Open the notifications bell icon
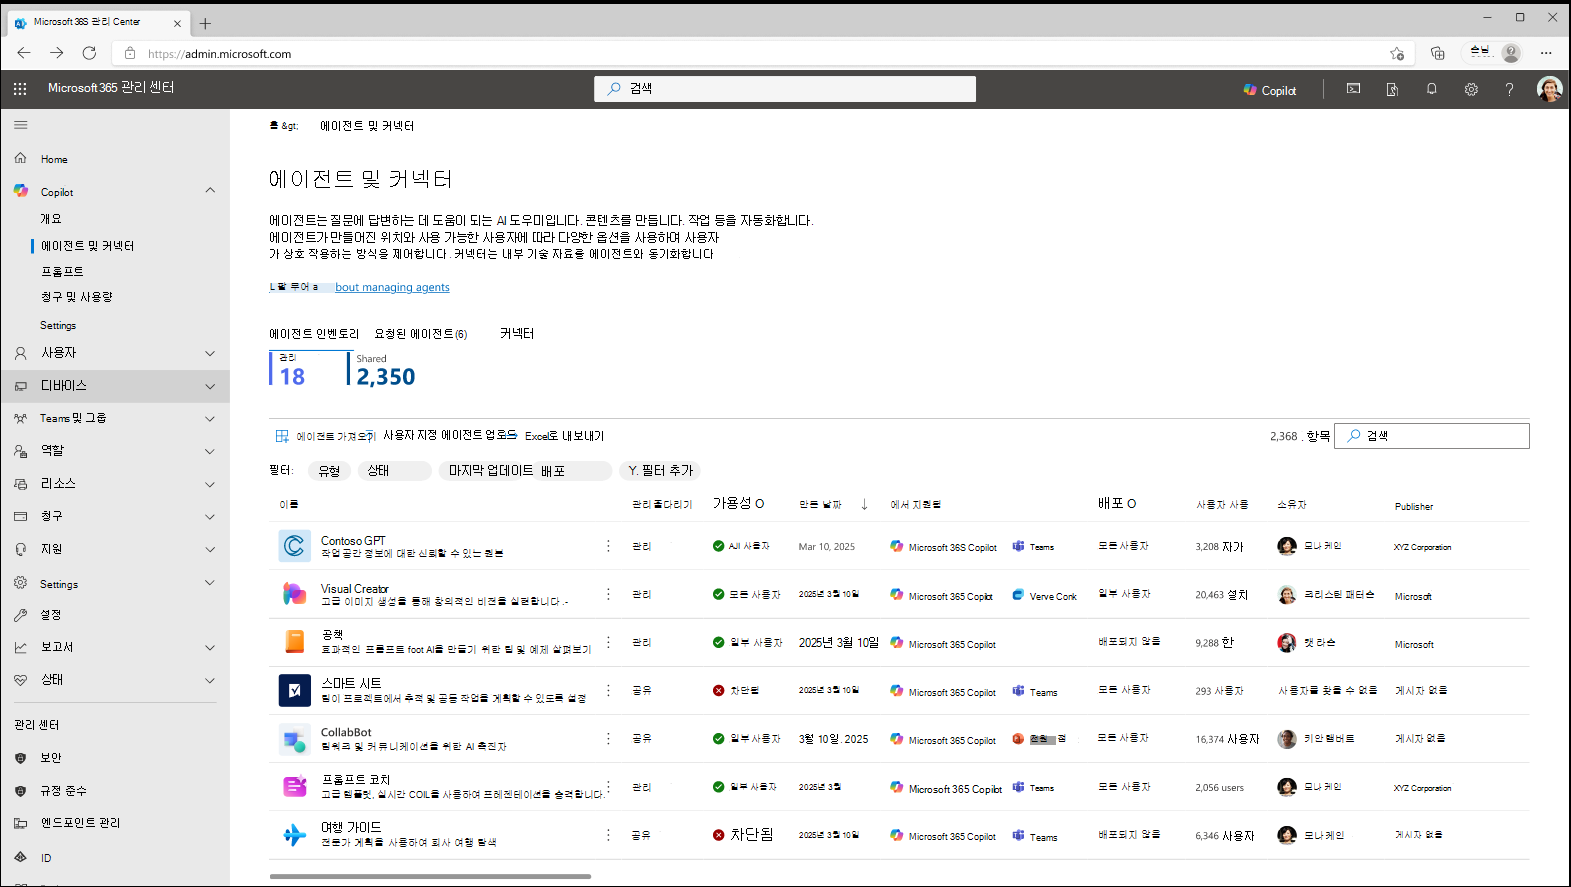Screen dimensions: 1571x887 click(x=1431, y=89)
